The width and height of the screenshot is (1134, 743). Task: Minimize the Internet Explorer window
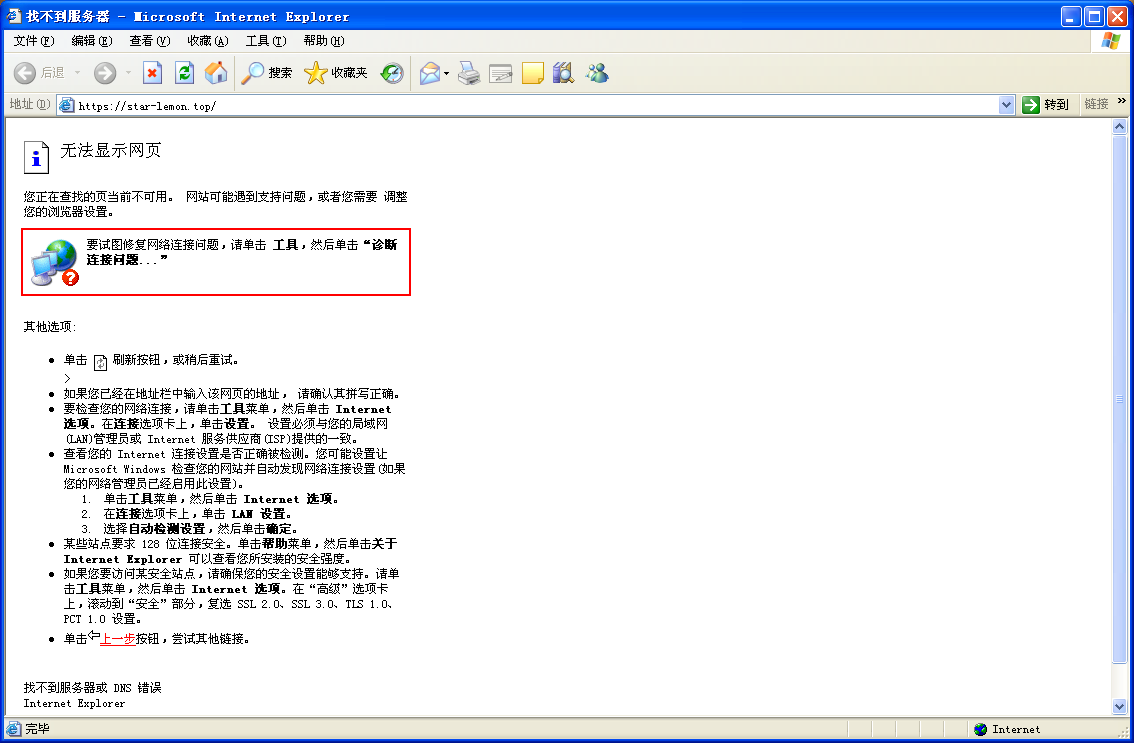tap(1072, 17)
